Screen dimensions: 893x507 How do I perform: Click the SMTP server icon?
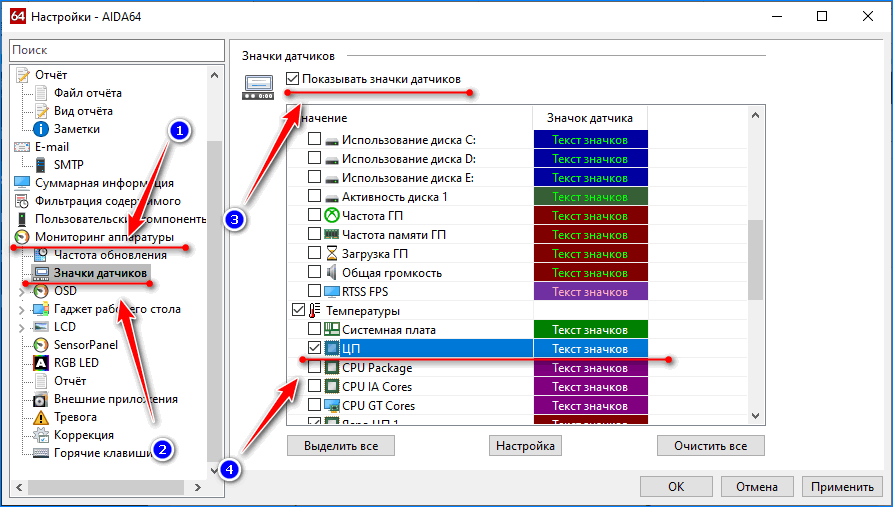(x=42, y=165)
